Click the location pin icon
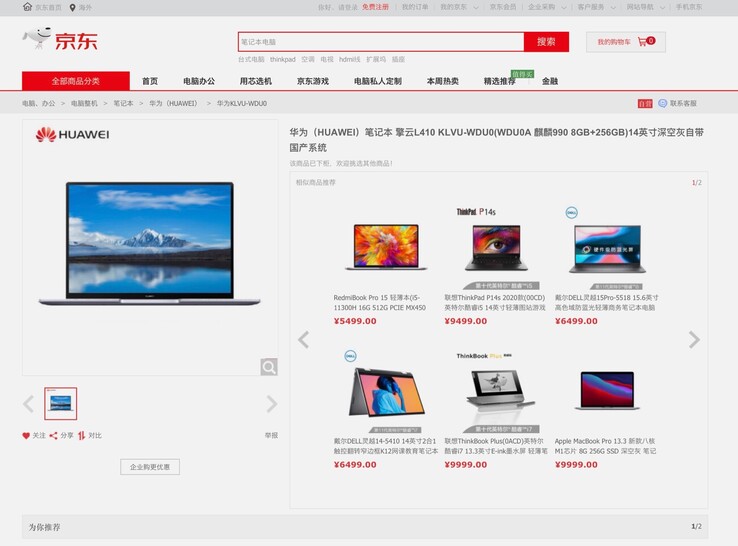738x546 pixels. coord(72,8)
